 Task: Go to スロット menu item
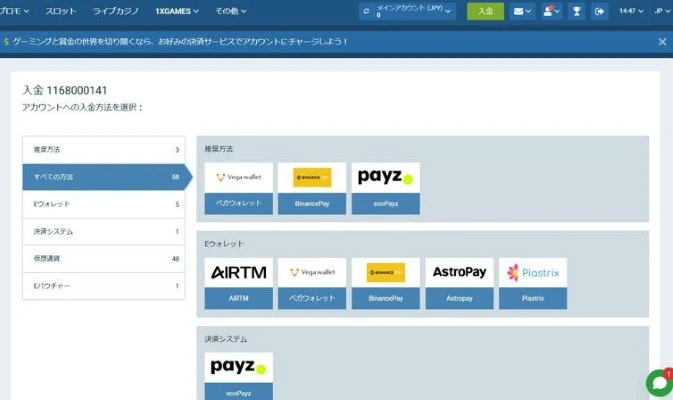[x=61, y=11]
